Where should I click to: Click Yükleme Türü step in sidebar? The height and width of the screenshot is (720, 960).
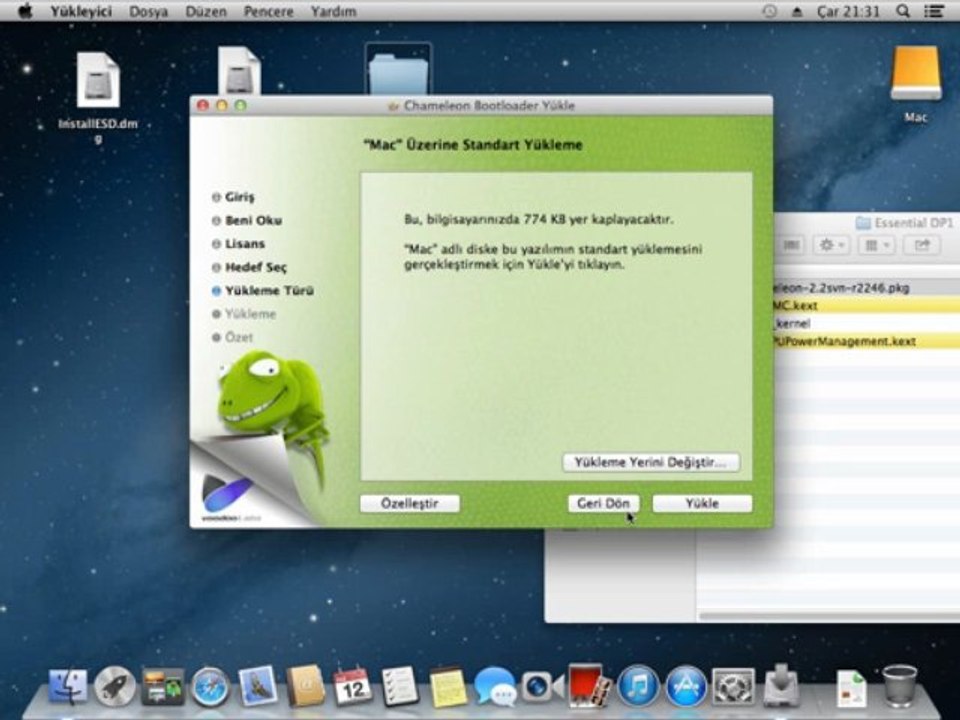click(263, 291)
